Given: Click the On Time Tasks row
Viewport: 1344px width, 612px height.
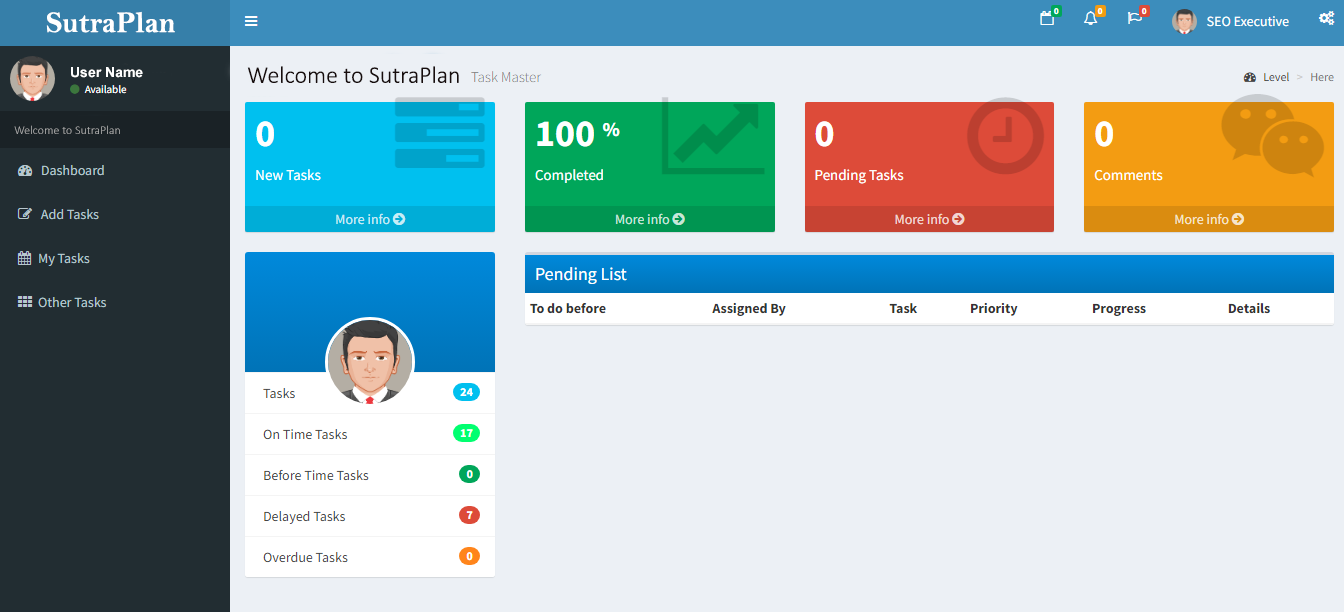Looking at the screenshot, I should click(370, 434).
